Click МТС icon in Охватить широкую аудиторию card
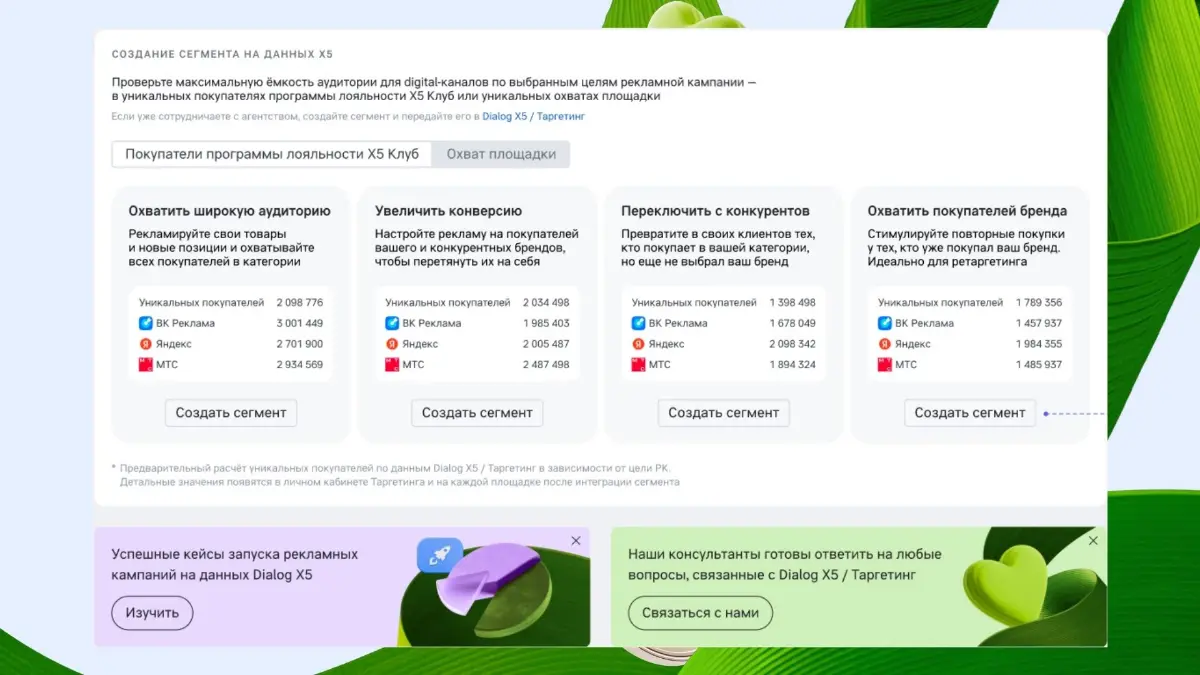The width and height of the screenshot is (1200, 675). (145, 365)
